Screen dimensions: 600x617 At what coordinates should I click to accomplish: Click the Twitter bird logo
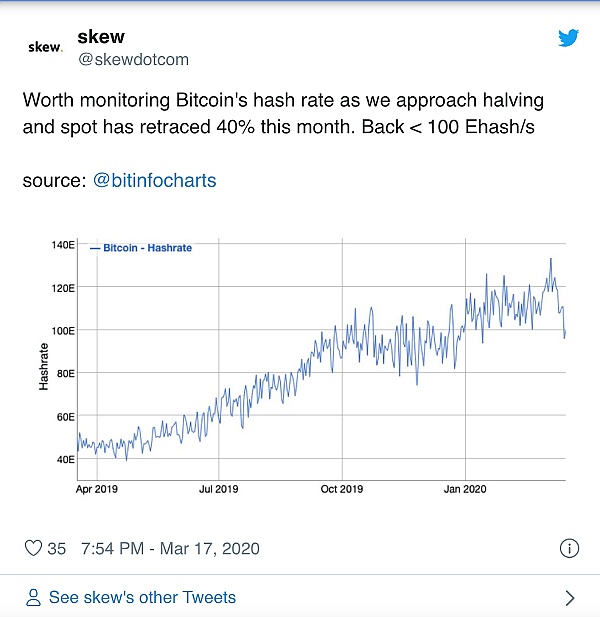[568, 38]
